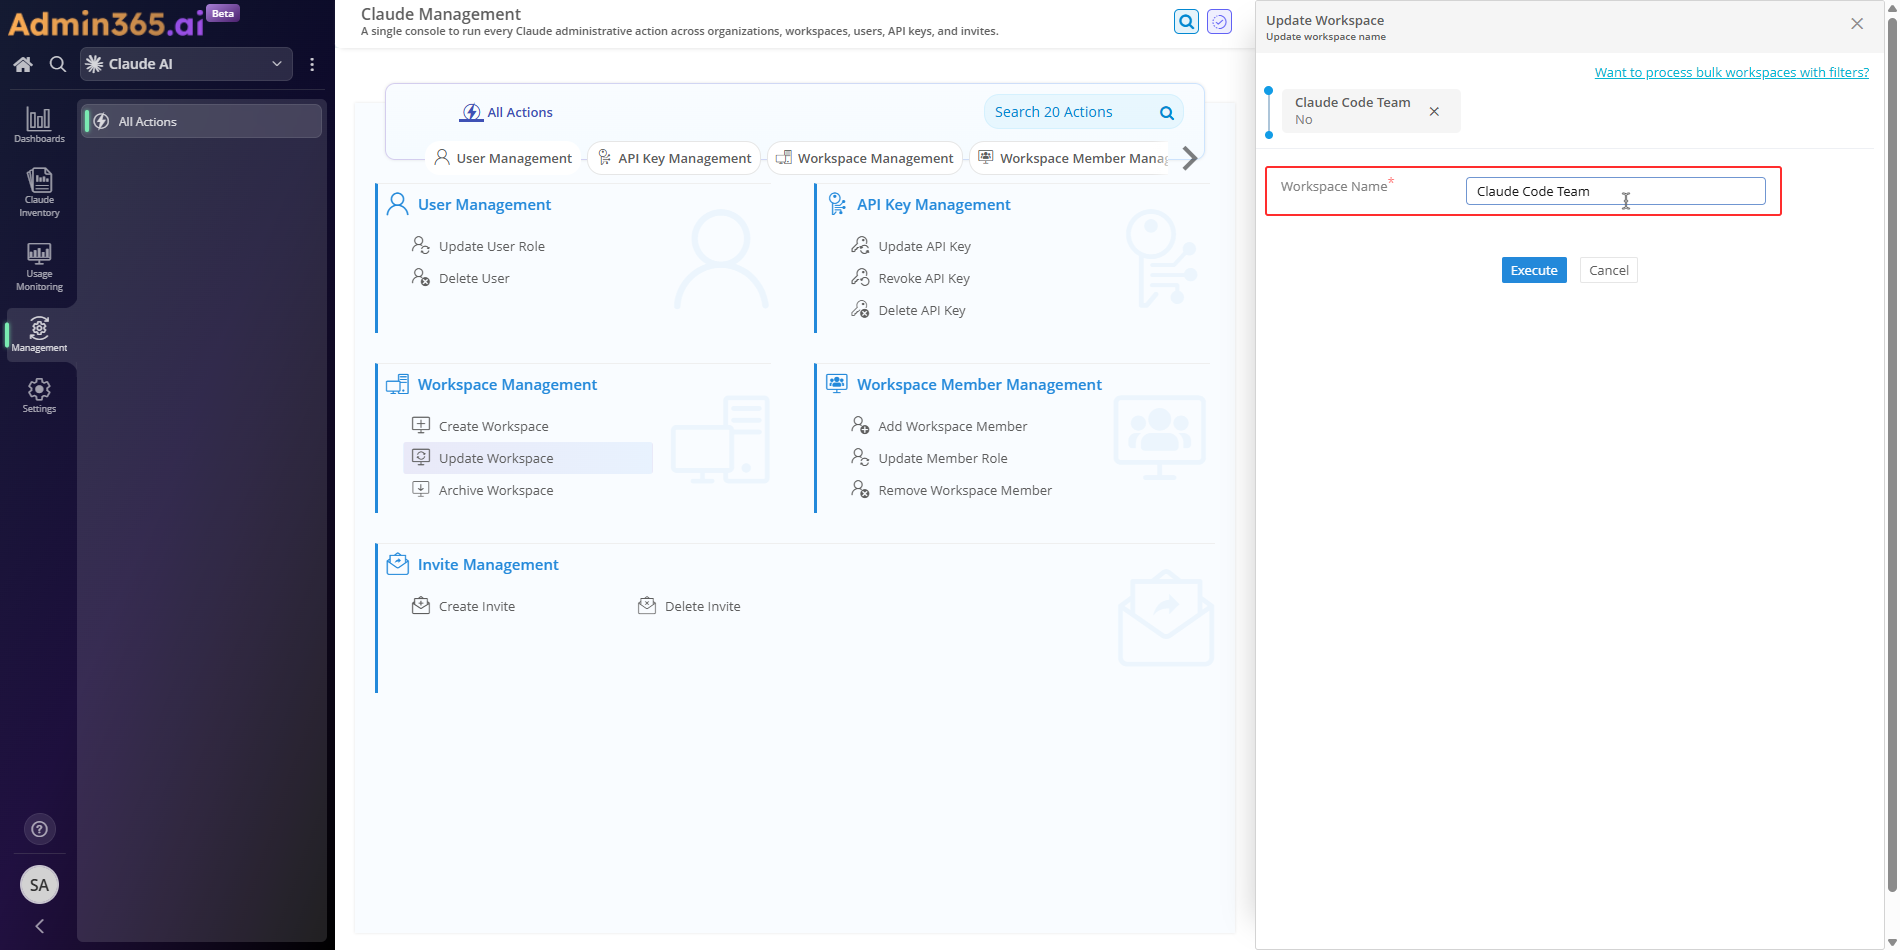This screenshot has width=1900, height=950.
Task: Click the task status check icon in header
Action: pos(1219,21)
